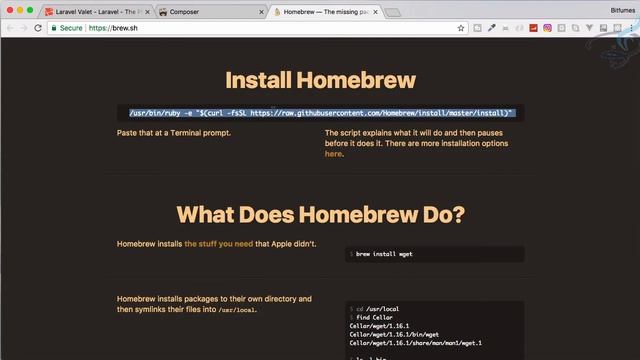The height and width of the screenshot is (360, 640).
Task: Close the Laravel Valet tab
Action: [x=147, y=12]
